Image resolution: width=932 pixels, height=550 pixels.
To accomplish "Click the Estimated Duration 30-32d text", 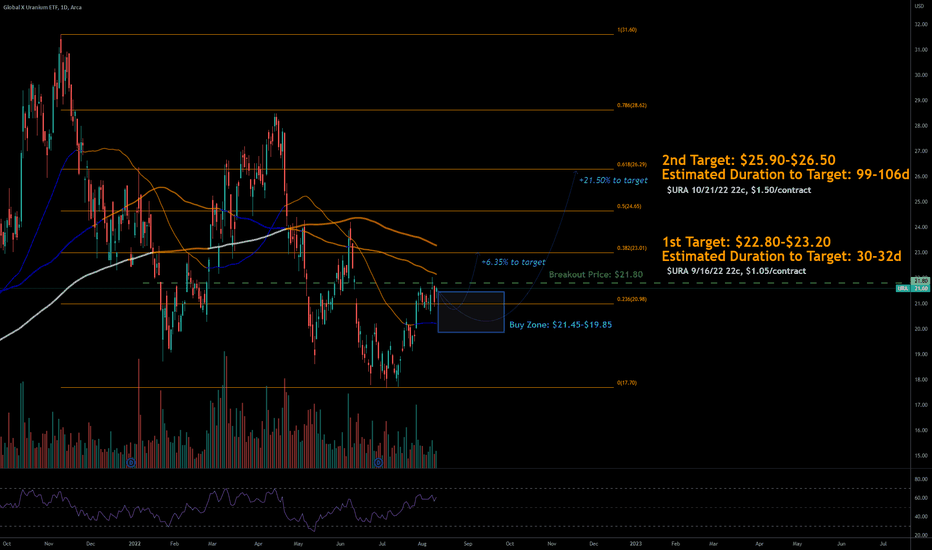I will point(781,256).
